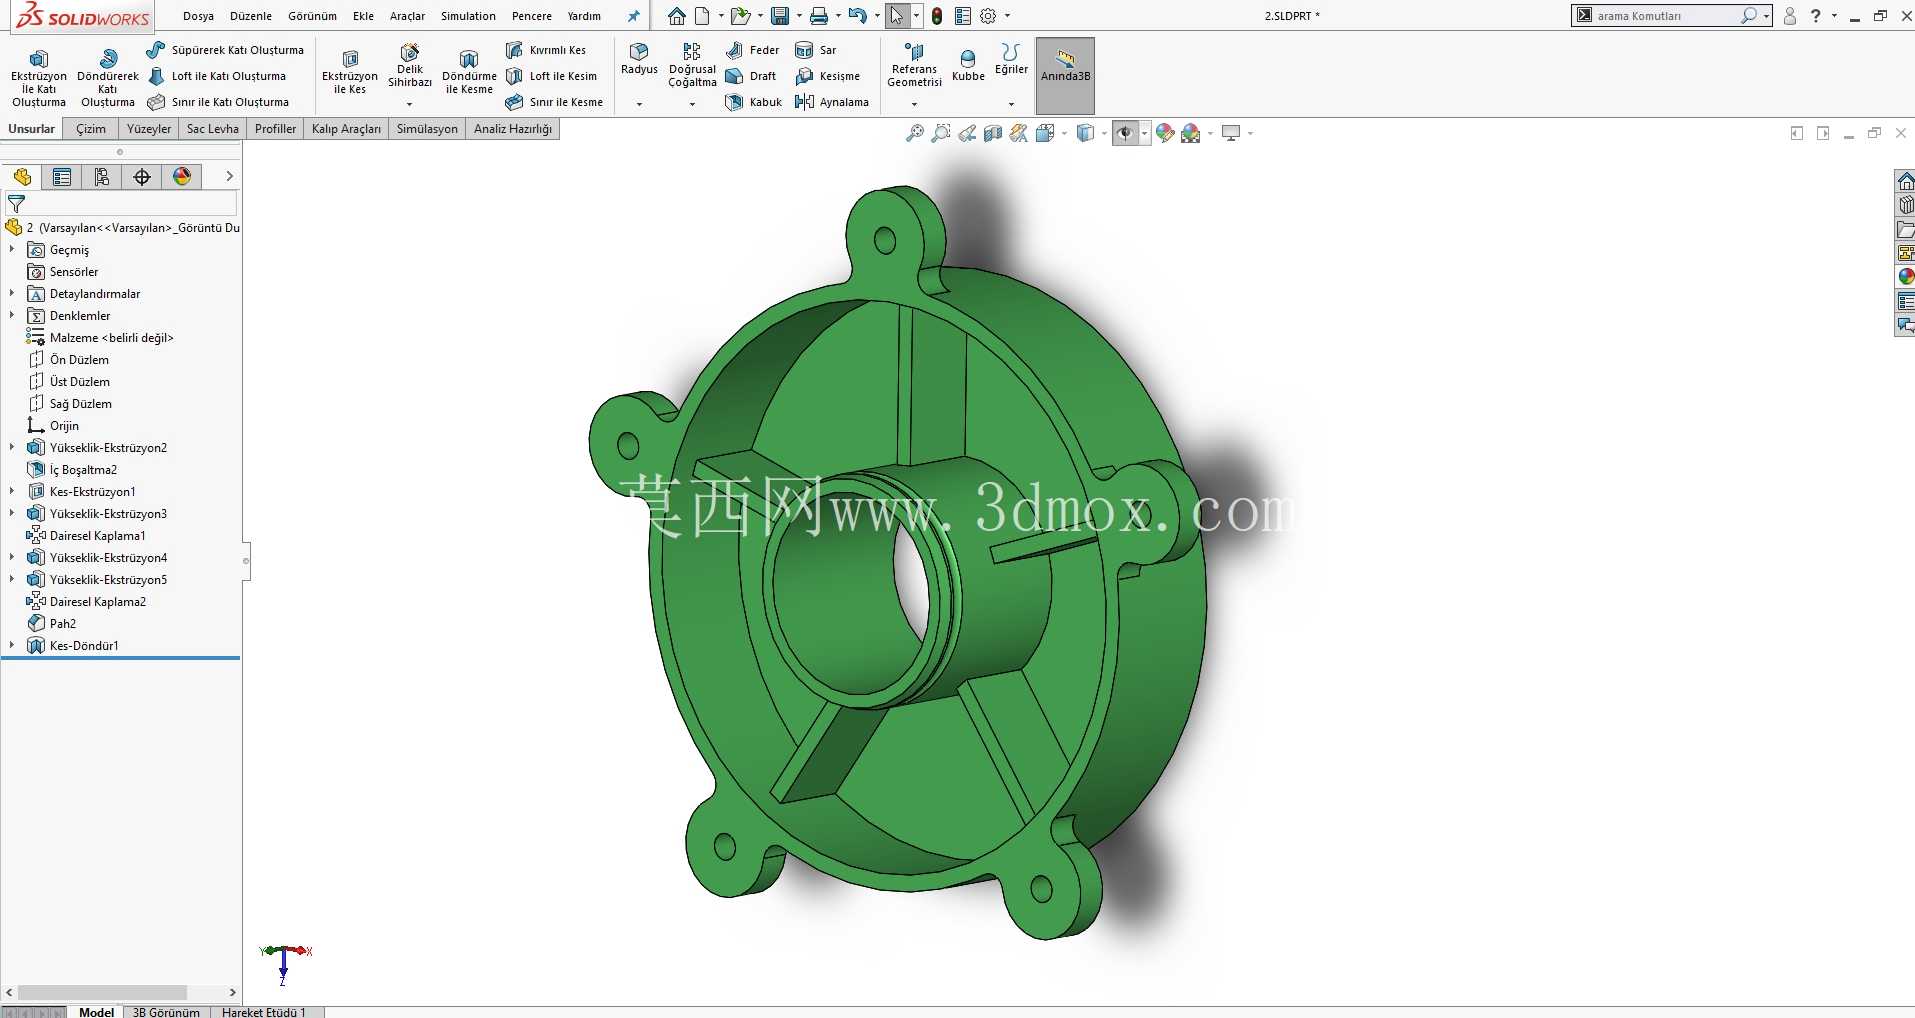This screenshot has width=1915, height=1018.
Task: Activate Ekstrüzyon ile Kes tool
Action: (350, 72)
